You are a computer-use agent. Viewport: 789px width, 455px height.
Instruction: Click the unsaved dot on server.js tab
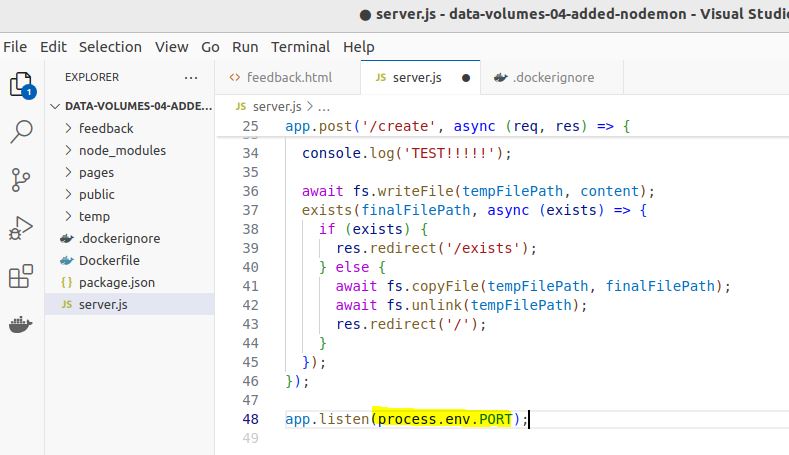coord(466,77)
